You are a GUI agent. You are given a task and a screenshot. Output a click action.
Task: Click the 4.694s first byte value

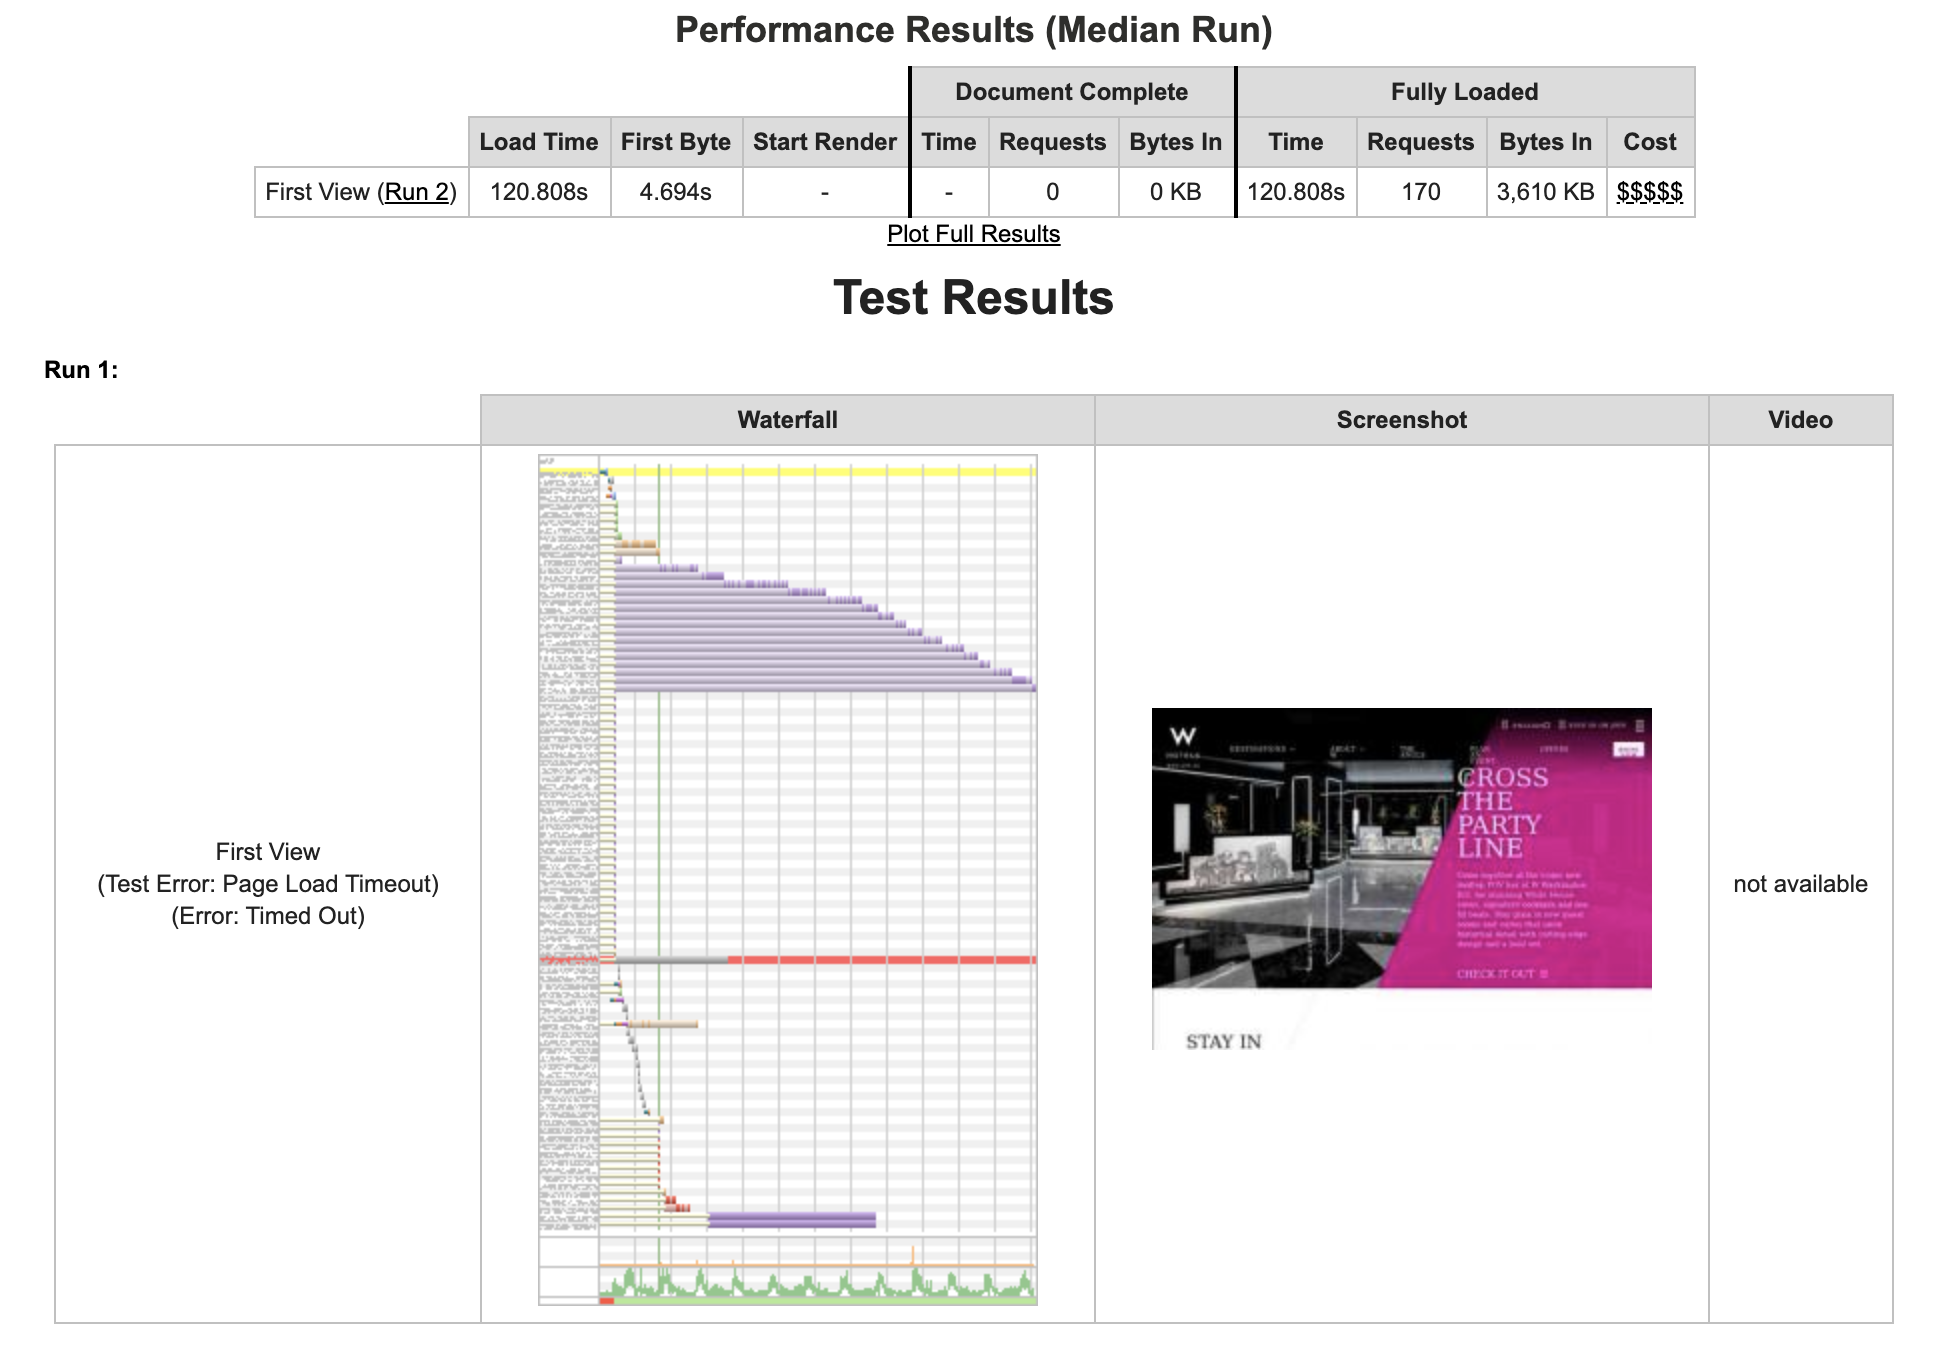click(x=675, y=192)
